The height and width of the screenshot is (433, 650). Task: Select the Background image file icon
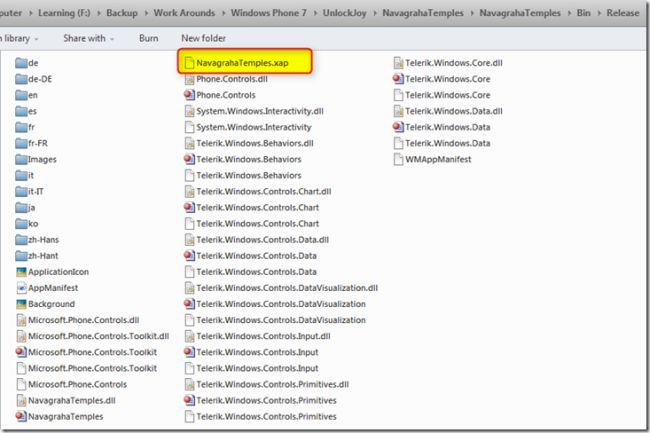(x=21, y=304)
